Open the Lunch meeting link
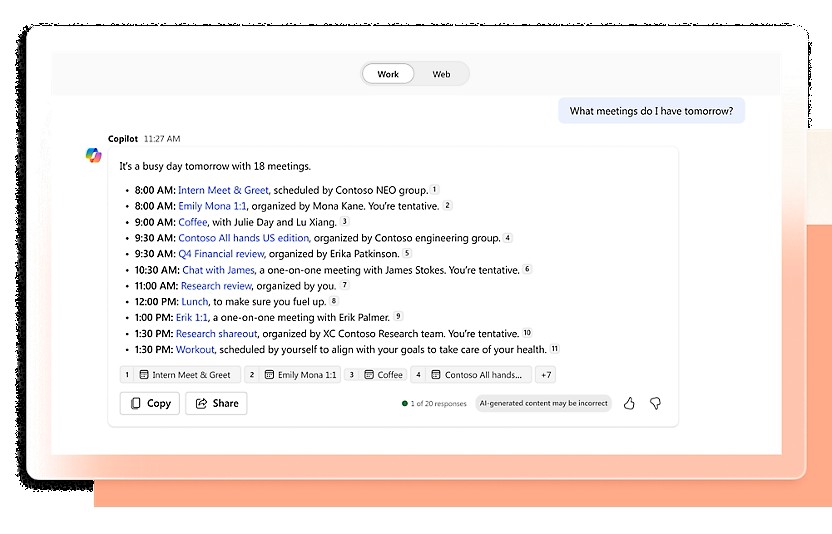This screenshot has width=832, height=534. [195, 302]
